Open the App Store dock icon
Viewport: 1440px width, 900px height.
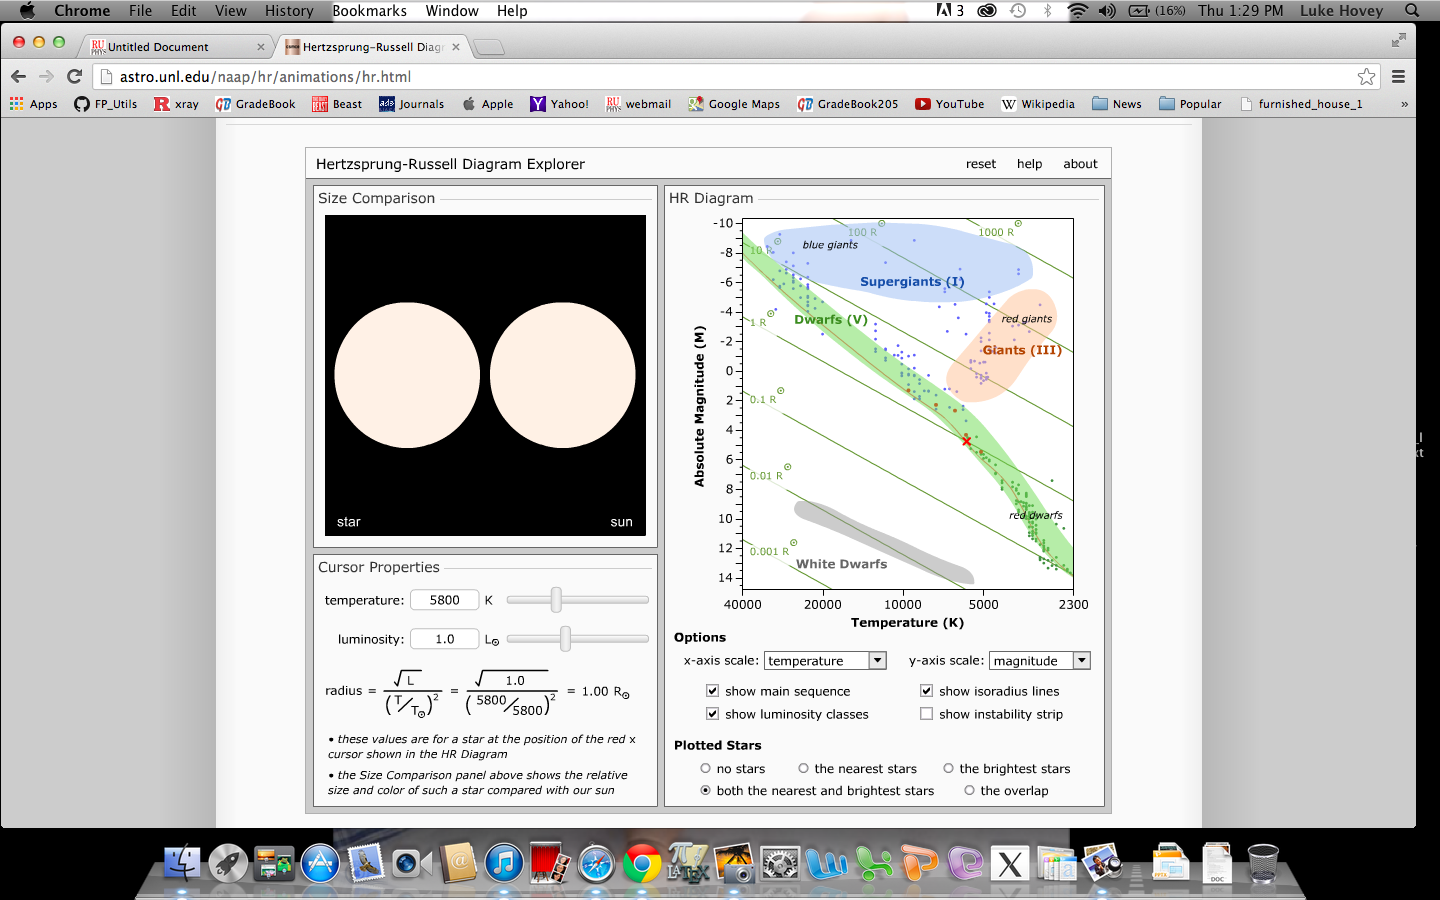coord(320,862)
